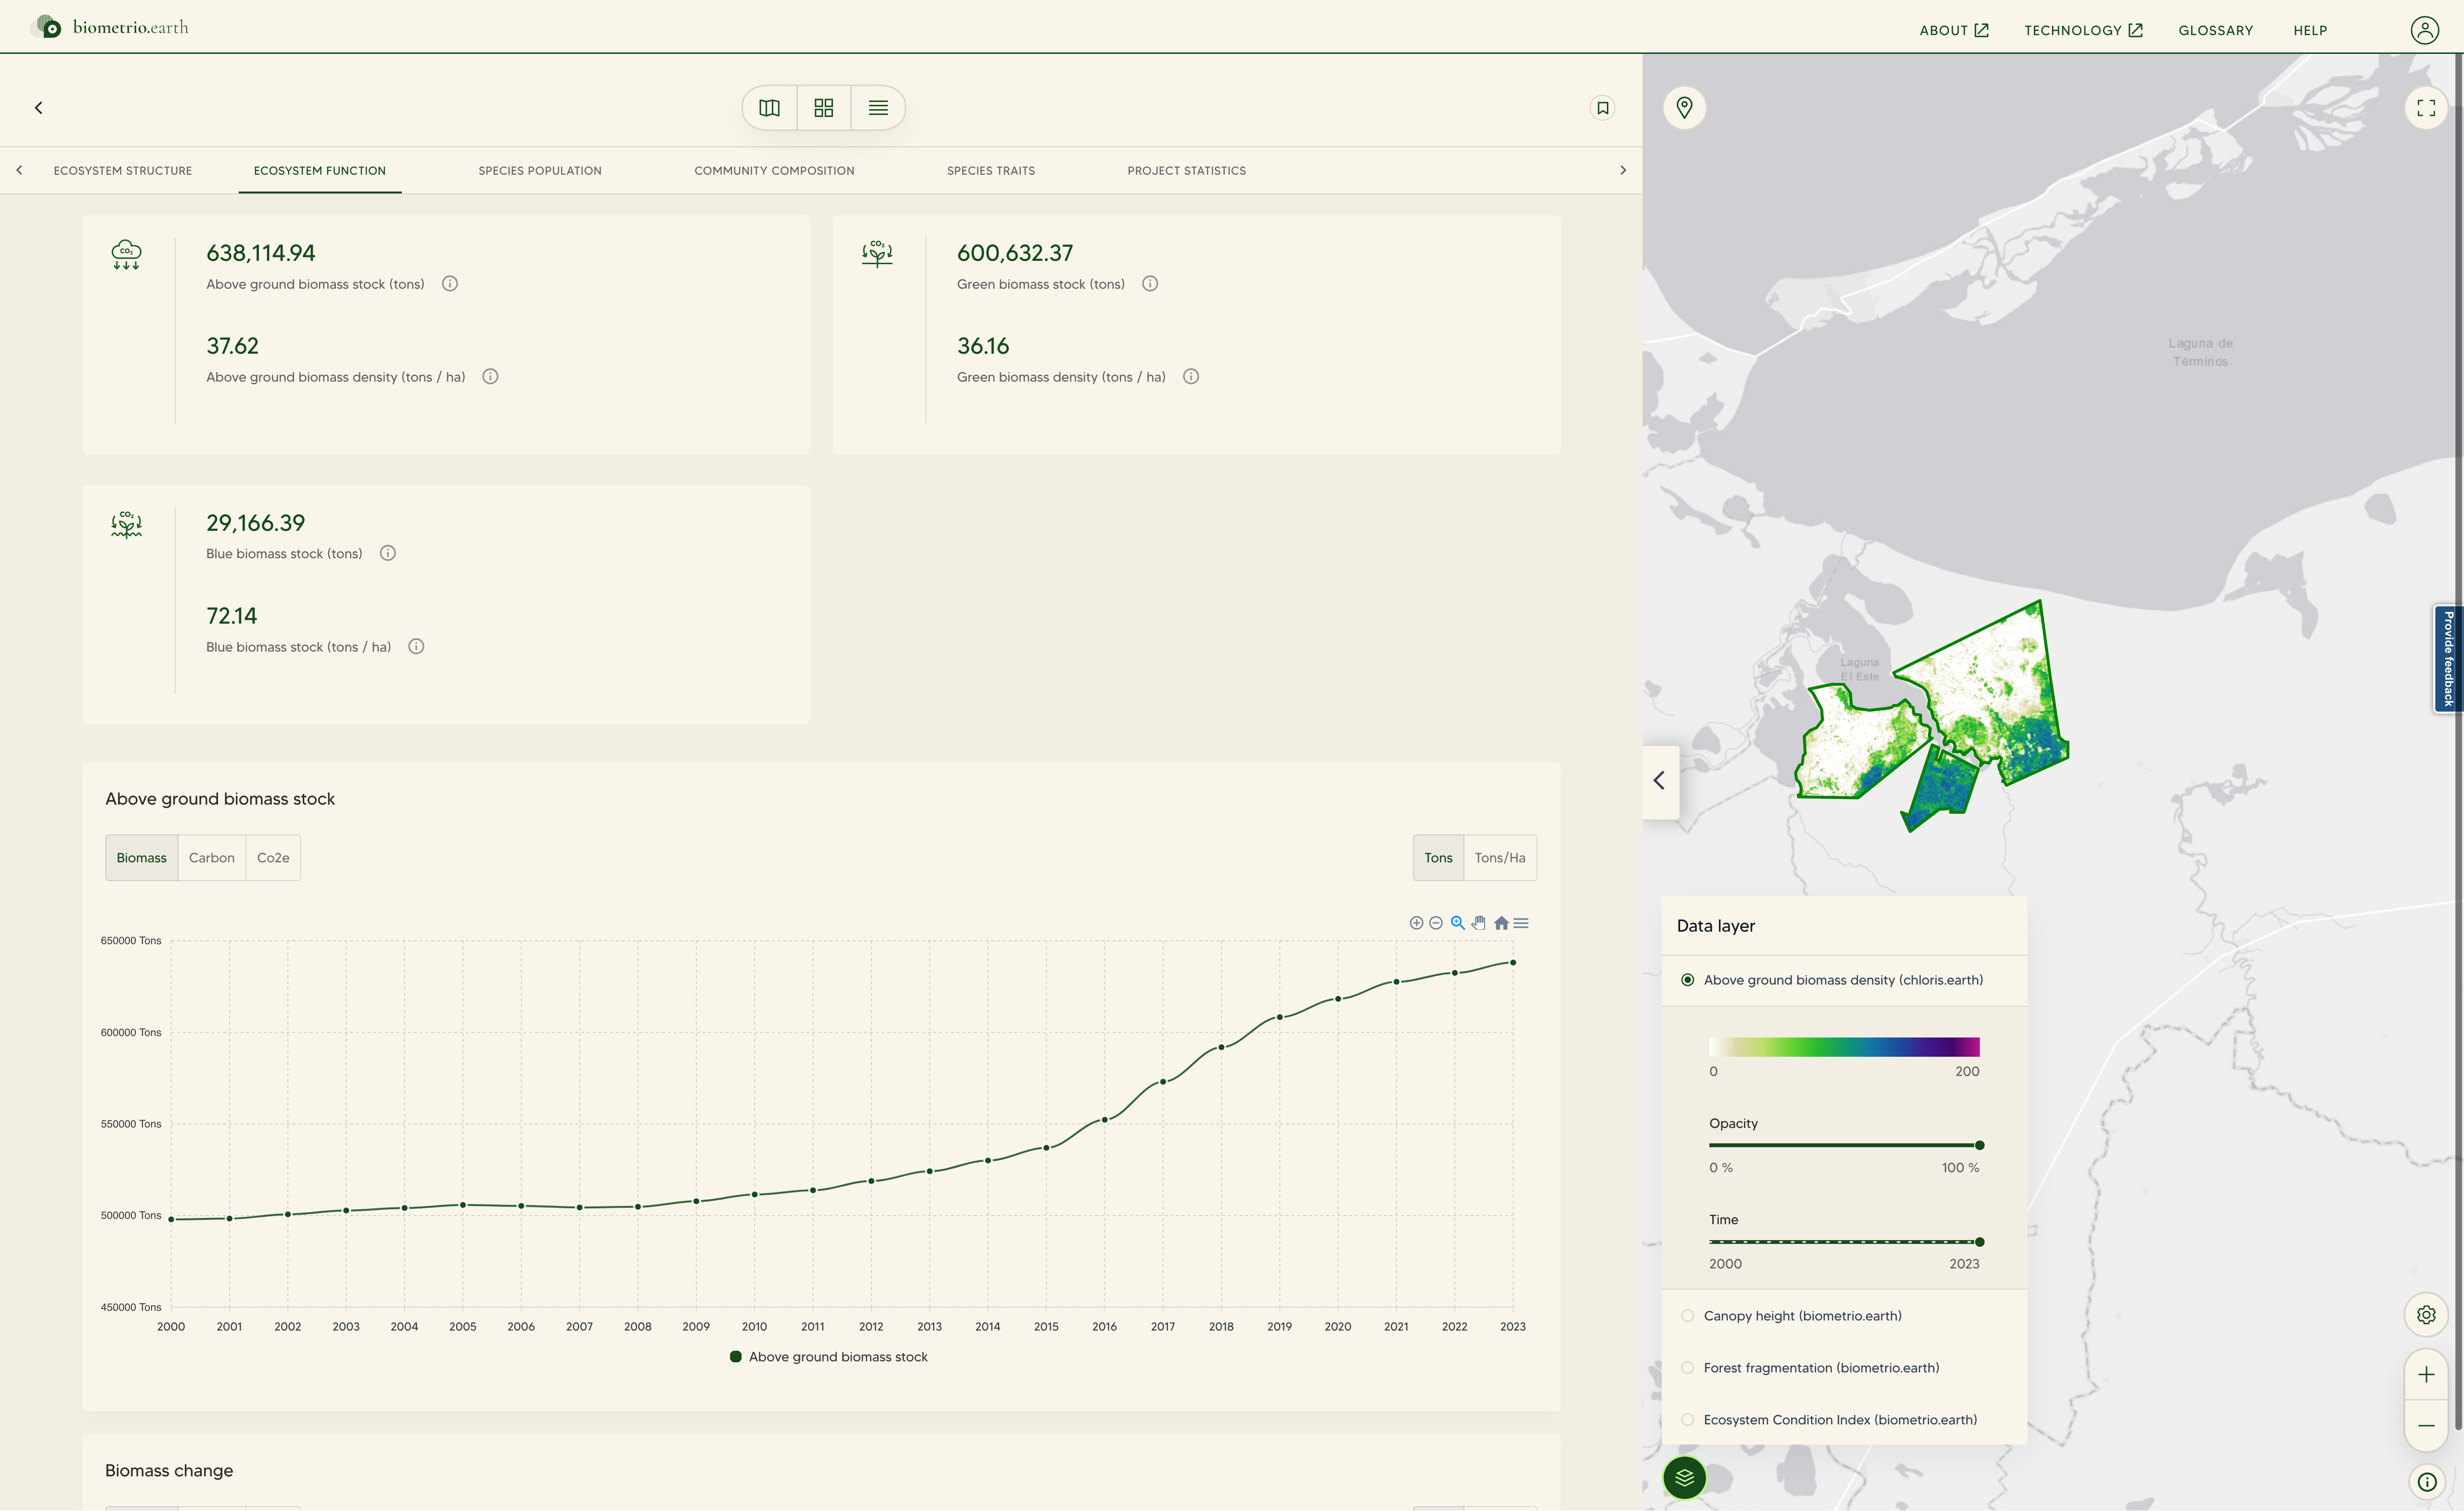
Task: Click the 600,632.37 green biomass value
Action: click(1015, 253)
